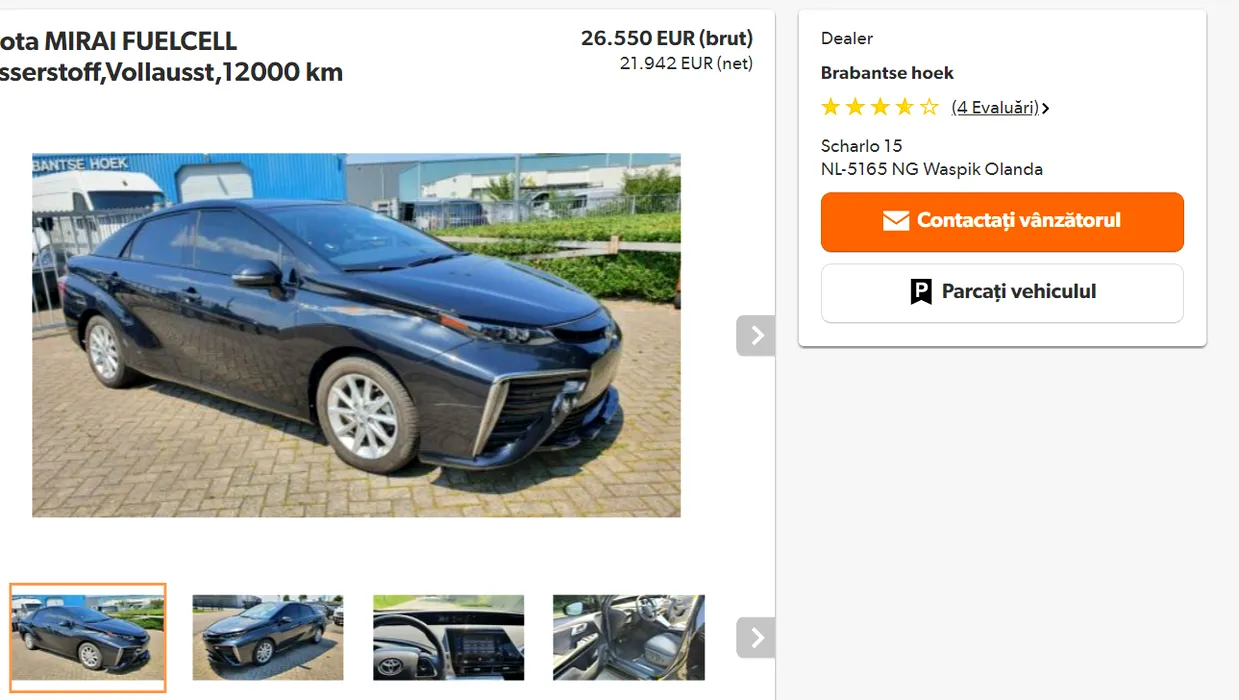1239x700 pixels.
Task: Click the Brabantse hoek dealer name
Action: (x=887, y=73)
